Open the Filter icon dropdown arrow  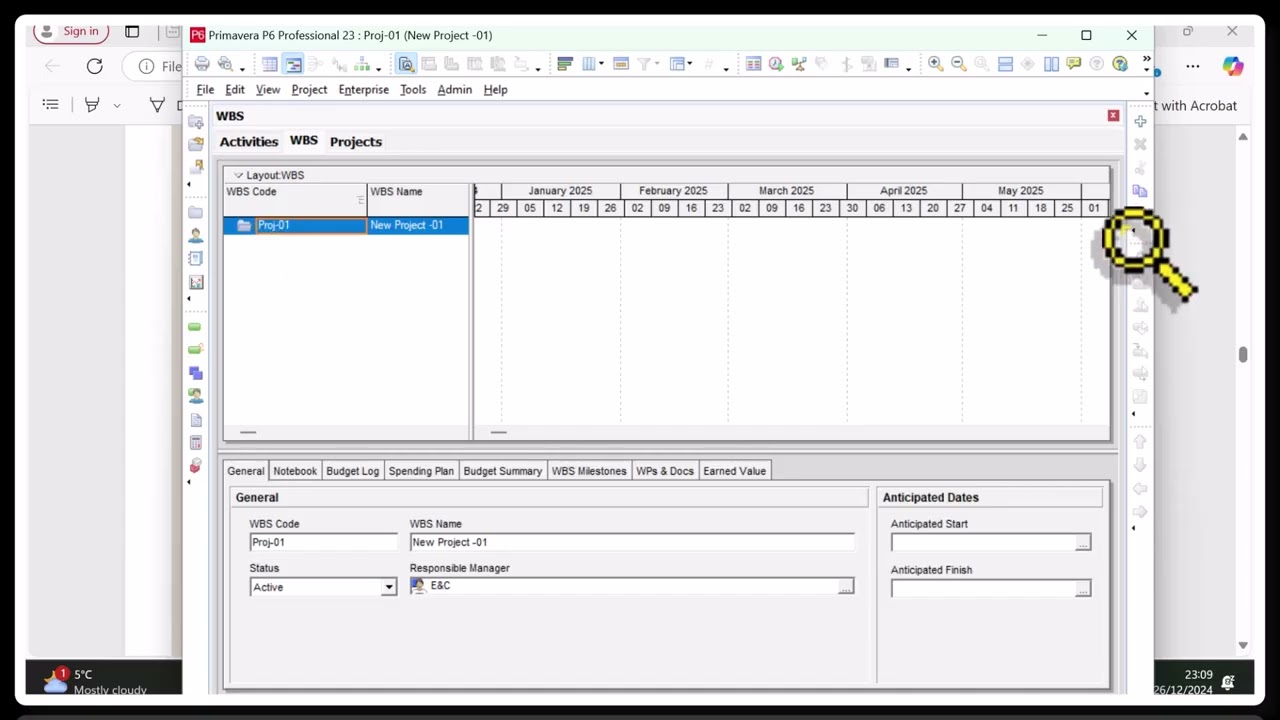click(657, 64)
